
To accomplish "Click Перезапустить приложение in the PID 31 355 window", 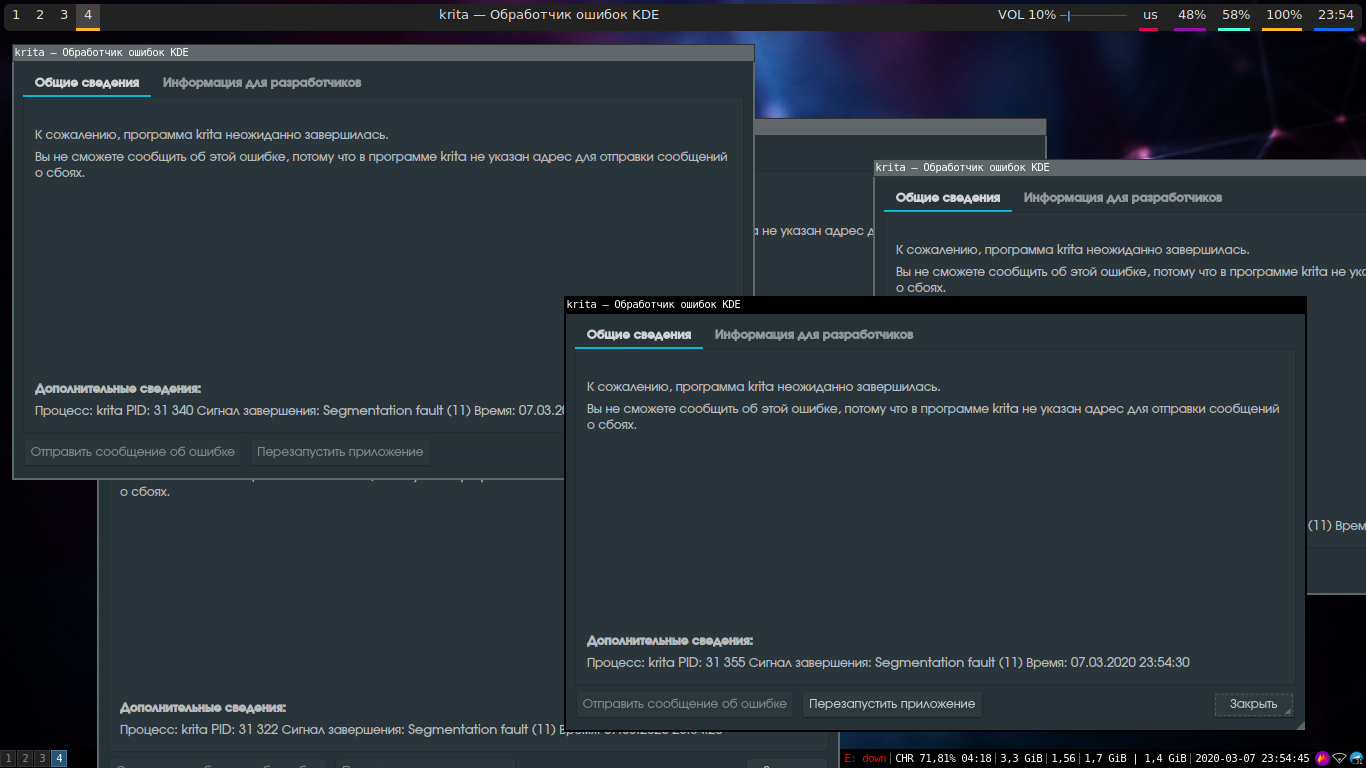I will pos(892,704).
